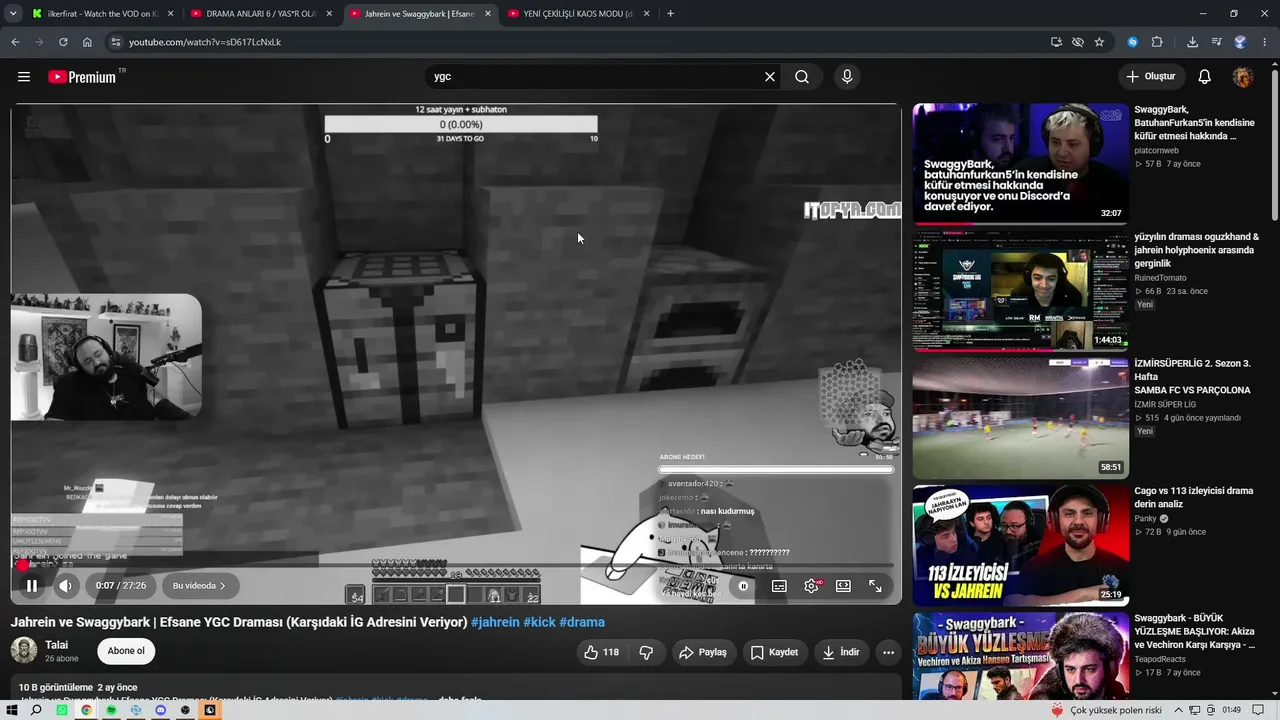Bookmark this page with the star
1280x720 pixels.
click(x=1099, y=42)
